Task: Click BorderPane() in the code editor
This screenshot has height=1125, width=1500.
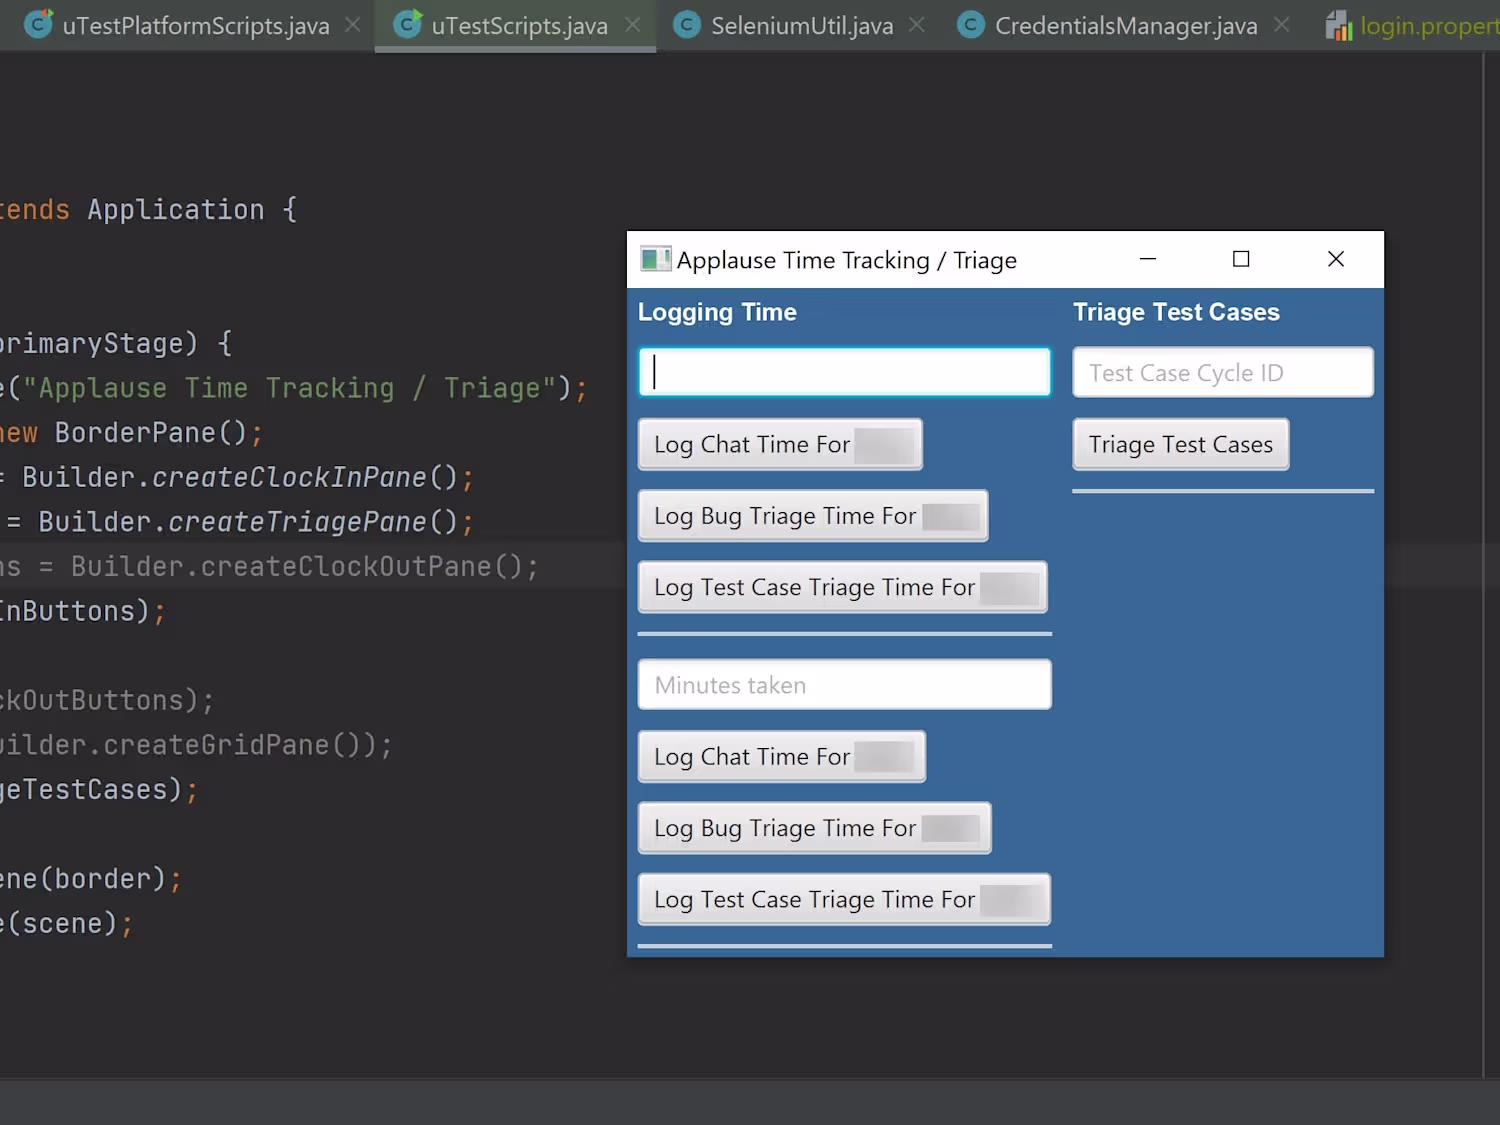Action: point(150,433)
